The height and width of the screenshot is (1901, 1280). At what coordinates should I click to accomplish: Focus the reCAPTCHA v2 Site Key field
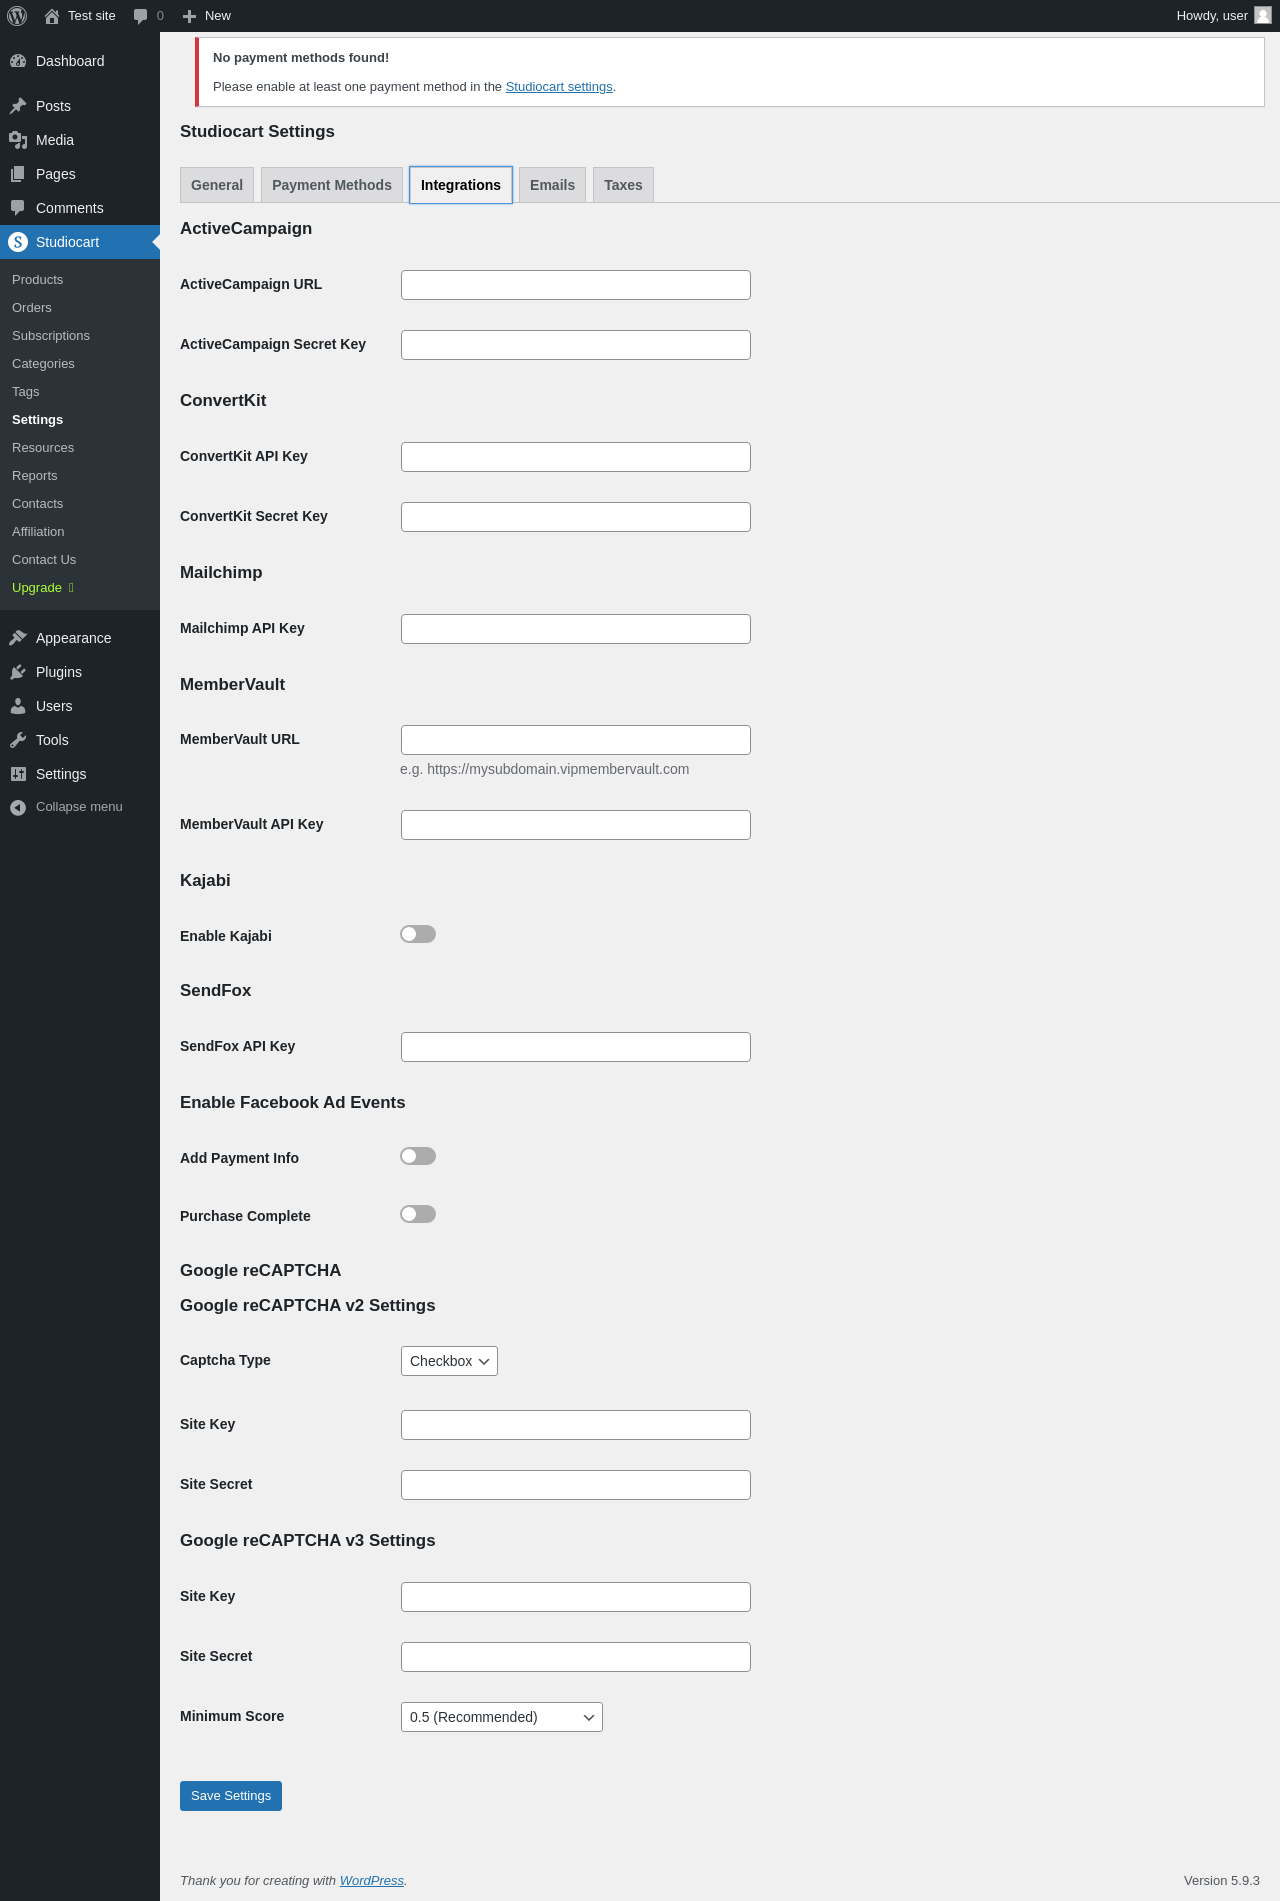click(576, 1425)
